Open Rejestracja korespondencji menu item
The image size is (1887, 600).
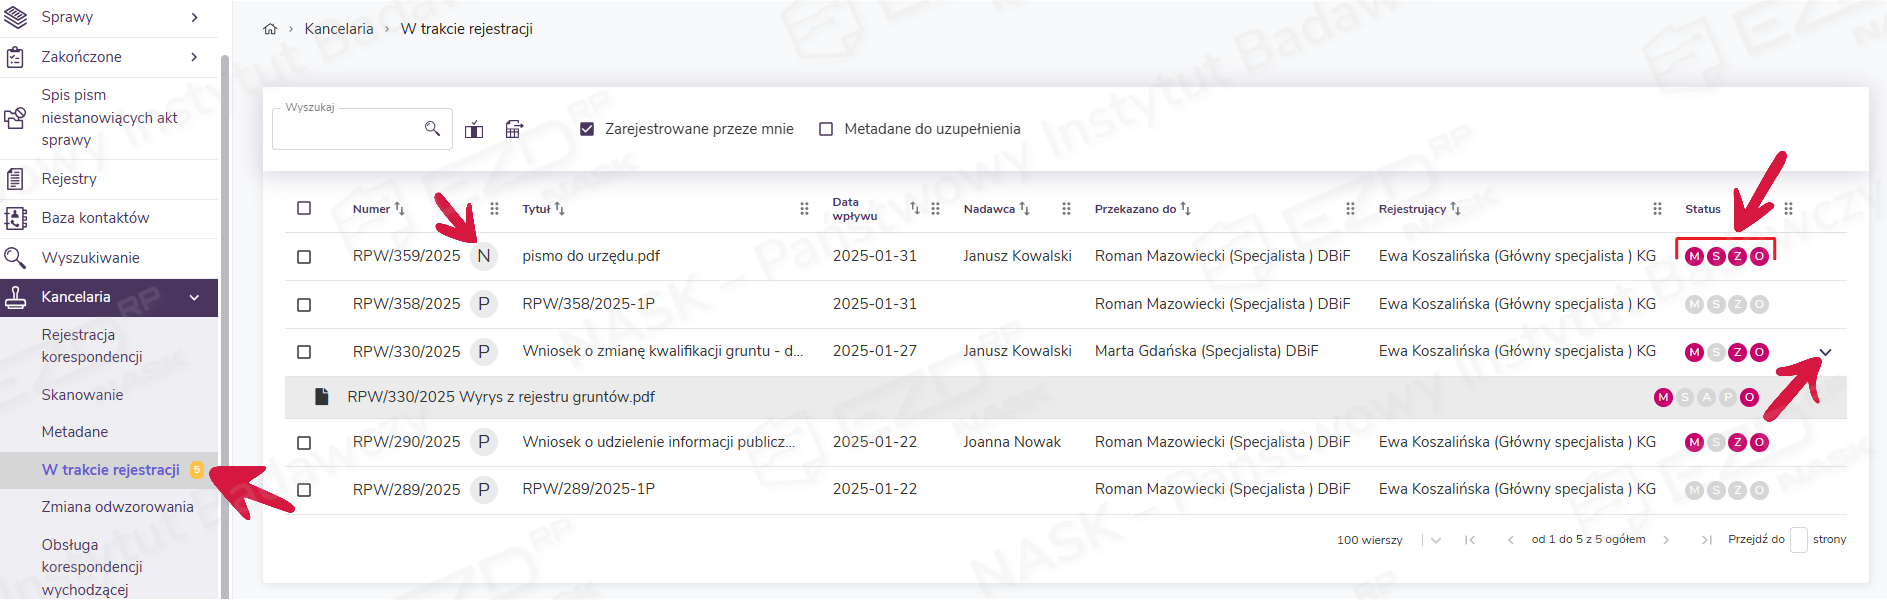pos(91,346)
